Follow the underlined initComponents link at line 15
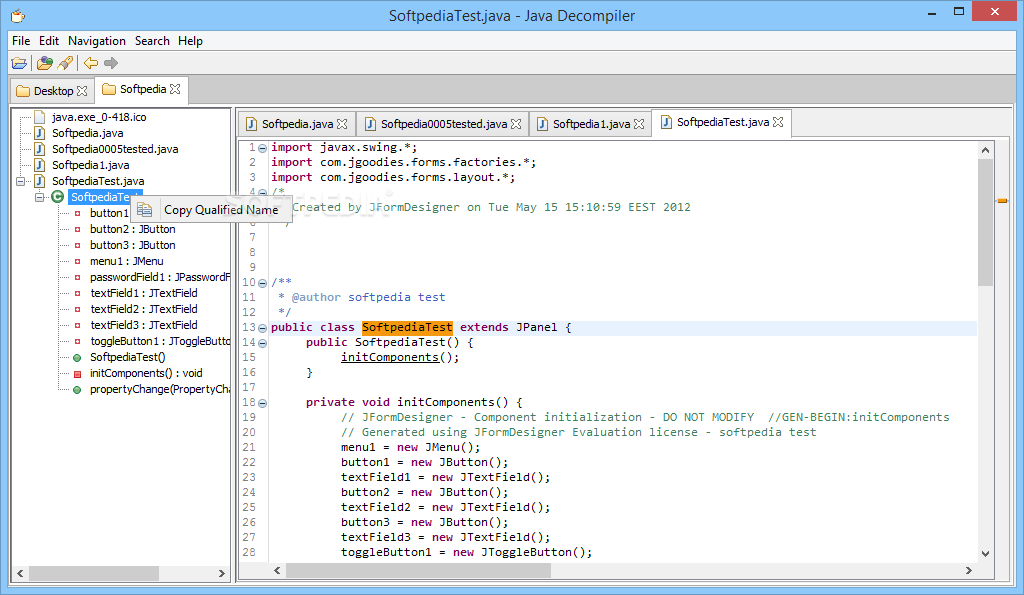Screen dimensions: 1024x595 (390, 357)
